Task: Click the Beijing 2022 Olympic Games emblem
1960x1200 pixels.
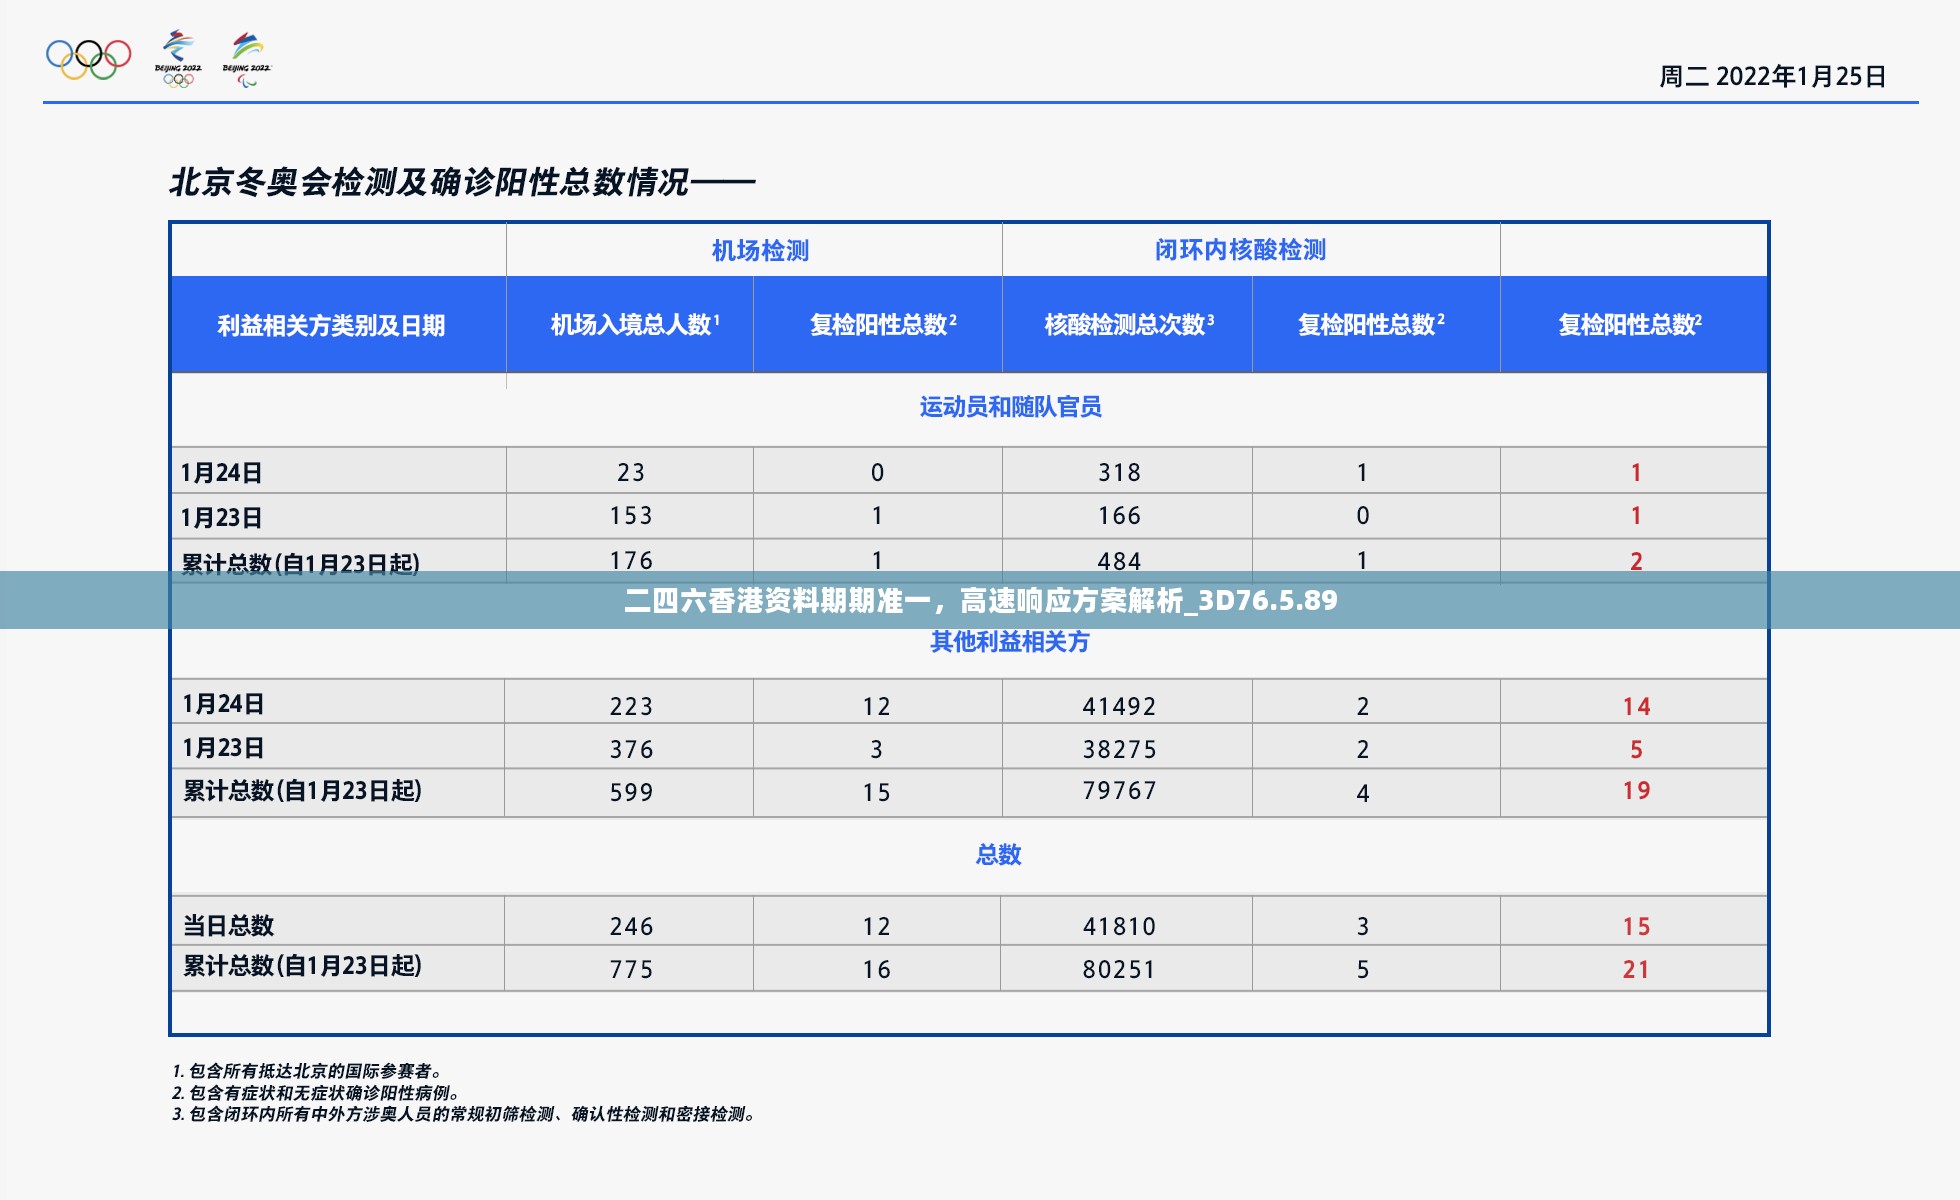Action: [178, 59]
